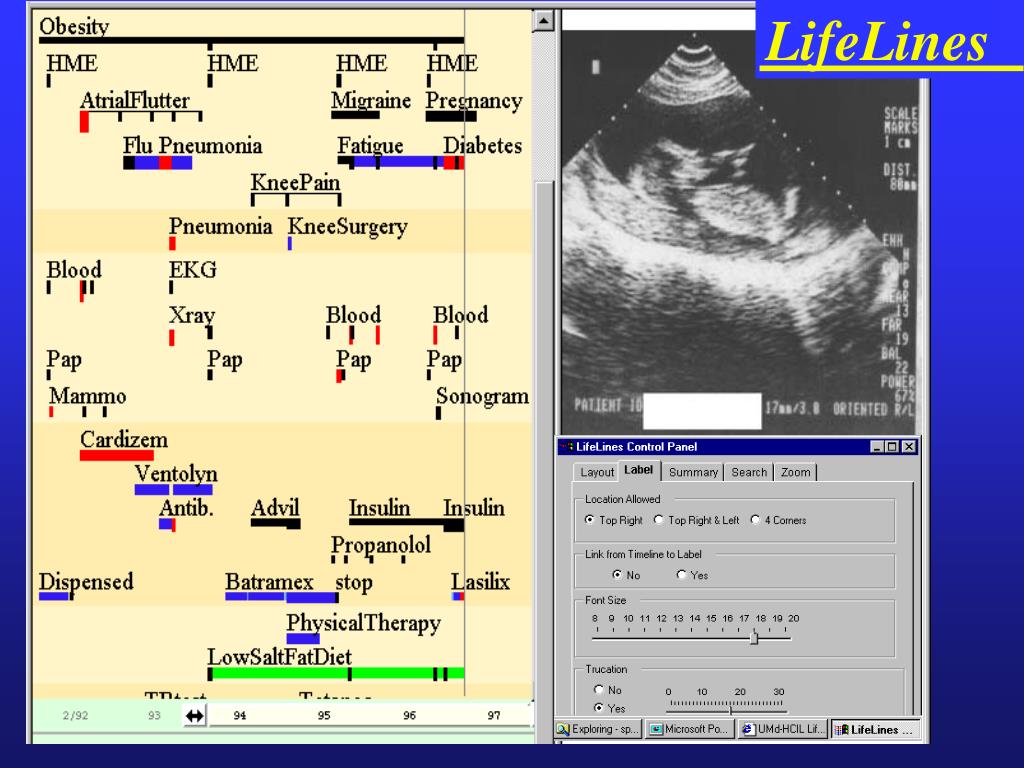Click the Antib. label
Screen dimensions: 1024x768
coord(186,508)
